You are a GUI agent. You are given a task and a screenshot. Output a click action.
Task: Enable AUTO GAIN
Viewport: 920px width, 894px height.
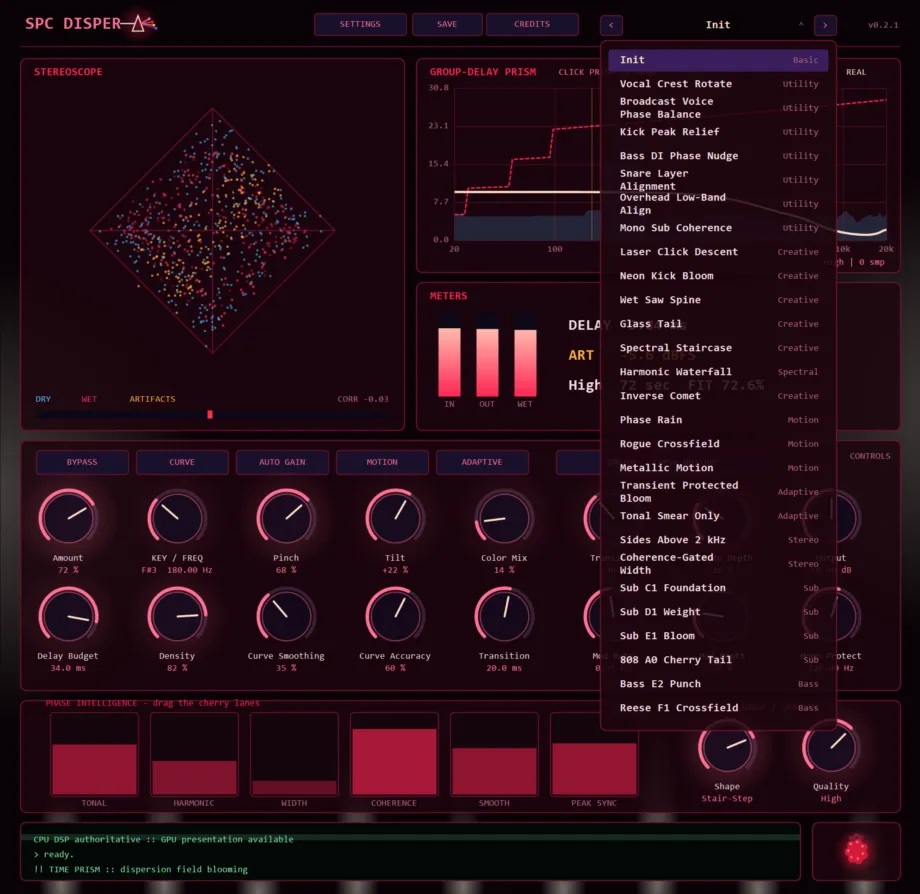282,462
